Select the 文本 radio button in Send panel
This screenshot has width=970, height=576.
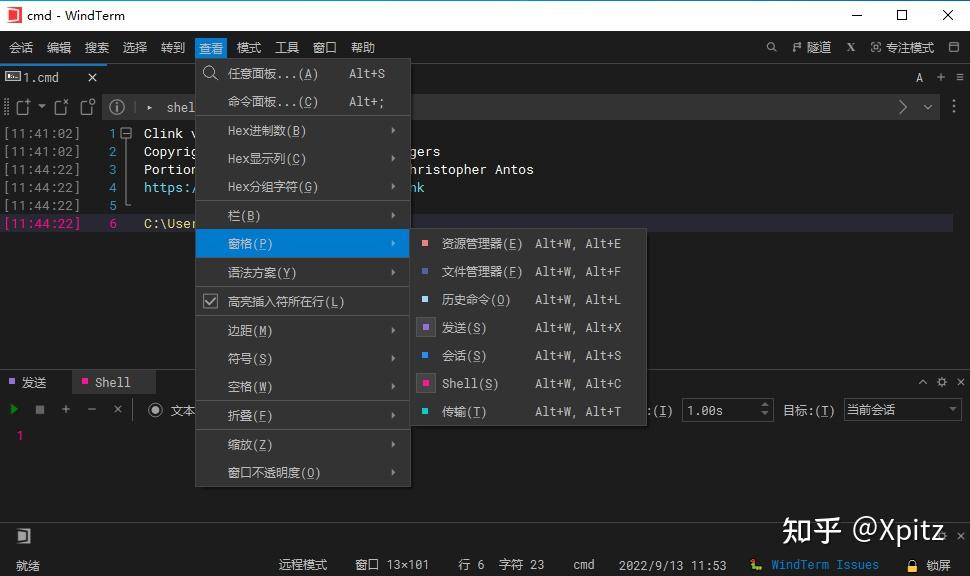pyautogui.click(x=158, y=409)
